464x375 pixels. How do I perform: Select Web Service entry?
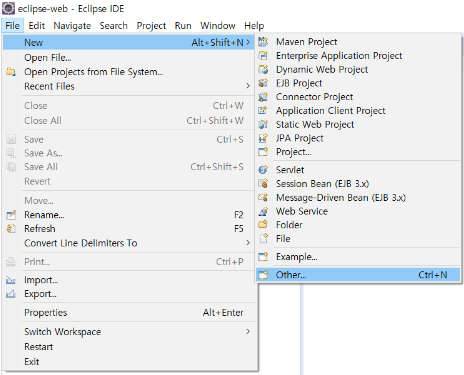click(358, 211)
